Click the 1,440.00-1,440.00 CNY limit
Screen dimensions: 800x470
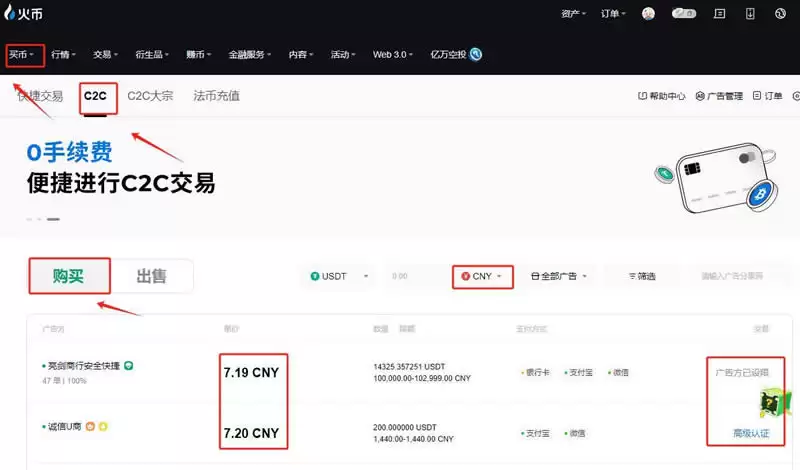tap(413, 439)
